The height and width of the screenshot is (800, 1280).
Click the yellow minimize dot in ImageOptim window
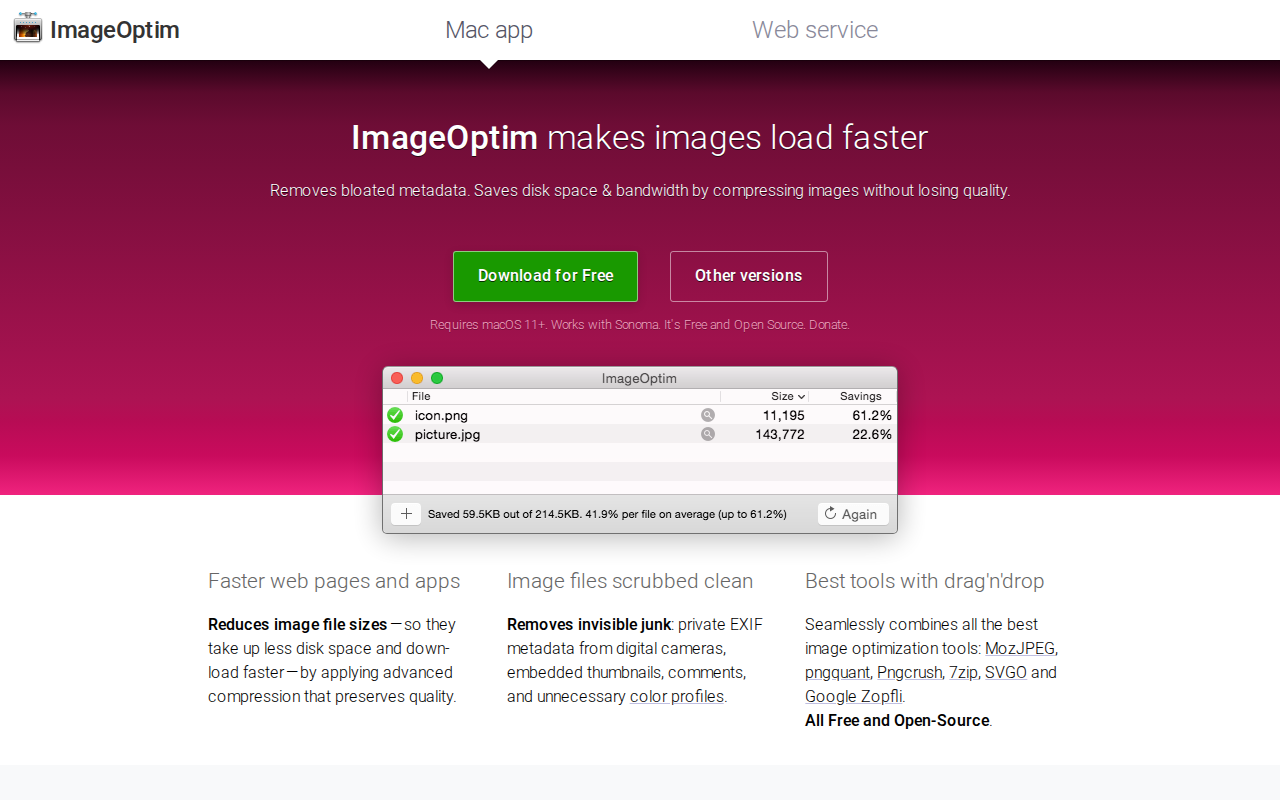pos(417,378)
